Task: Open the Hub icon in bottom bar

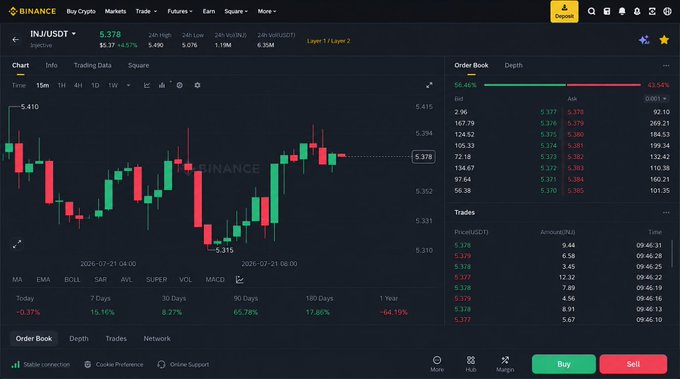Action: pos(471,360)
